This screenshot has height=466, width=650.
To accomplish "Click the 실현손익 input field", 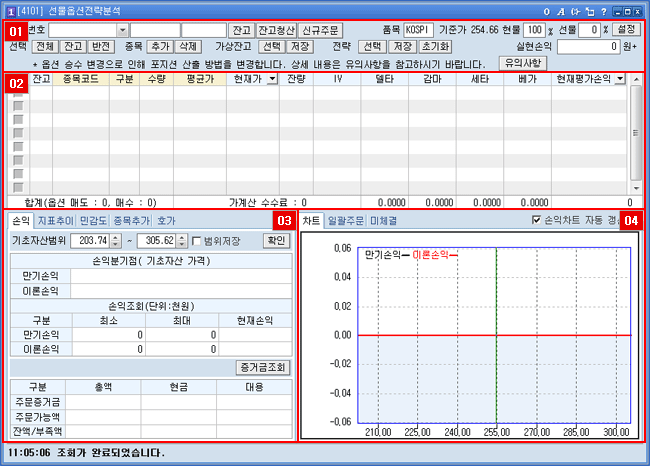I will coord(590,47).
